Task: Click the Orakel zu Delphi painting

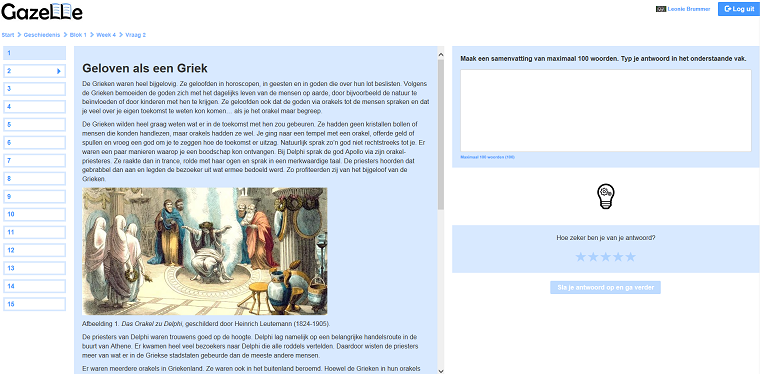Action: point(205,251)
